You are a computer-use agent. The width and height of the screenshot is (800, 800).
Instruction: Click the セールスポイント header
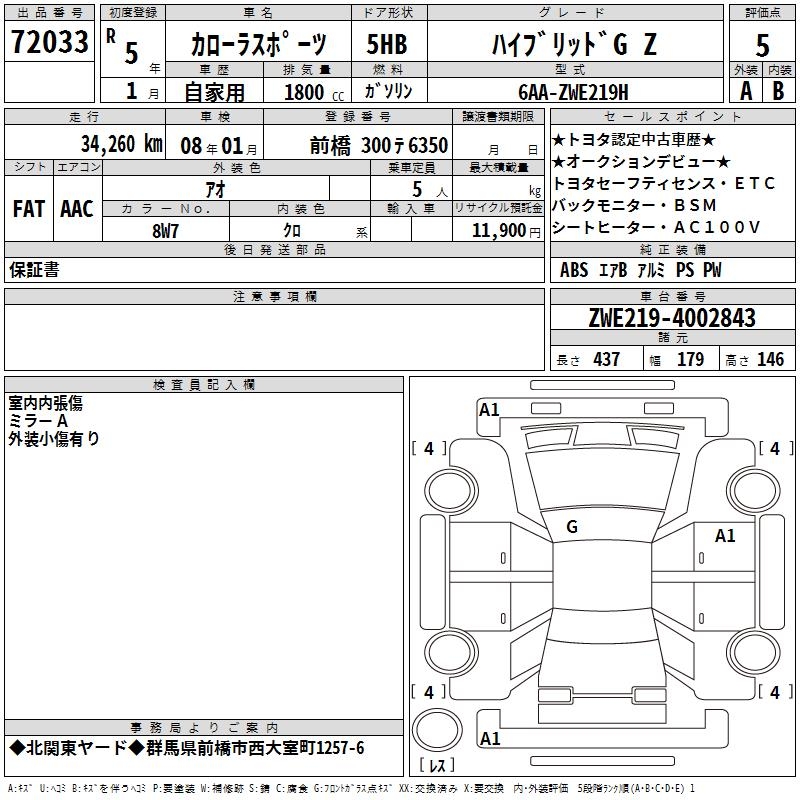(672, 116)
